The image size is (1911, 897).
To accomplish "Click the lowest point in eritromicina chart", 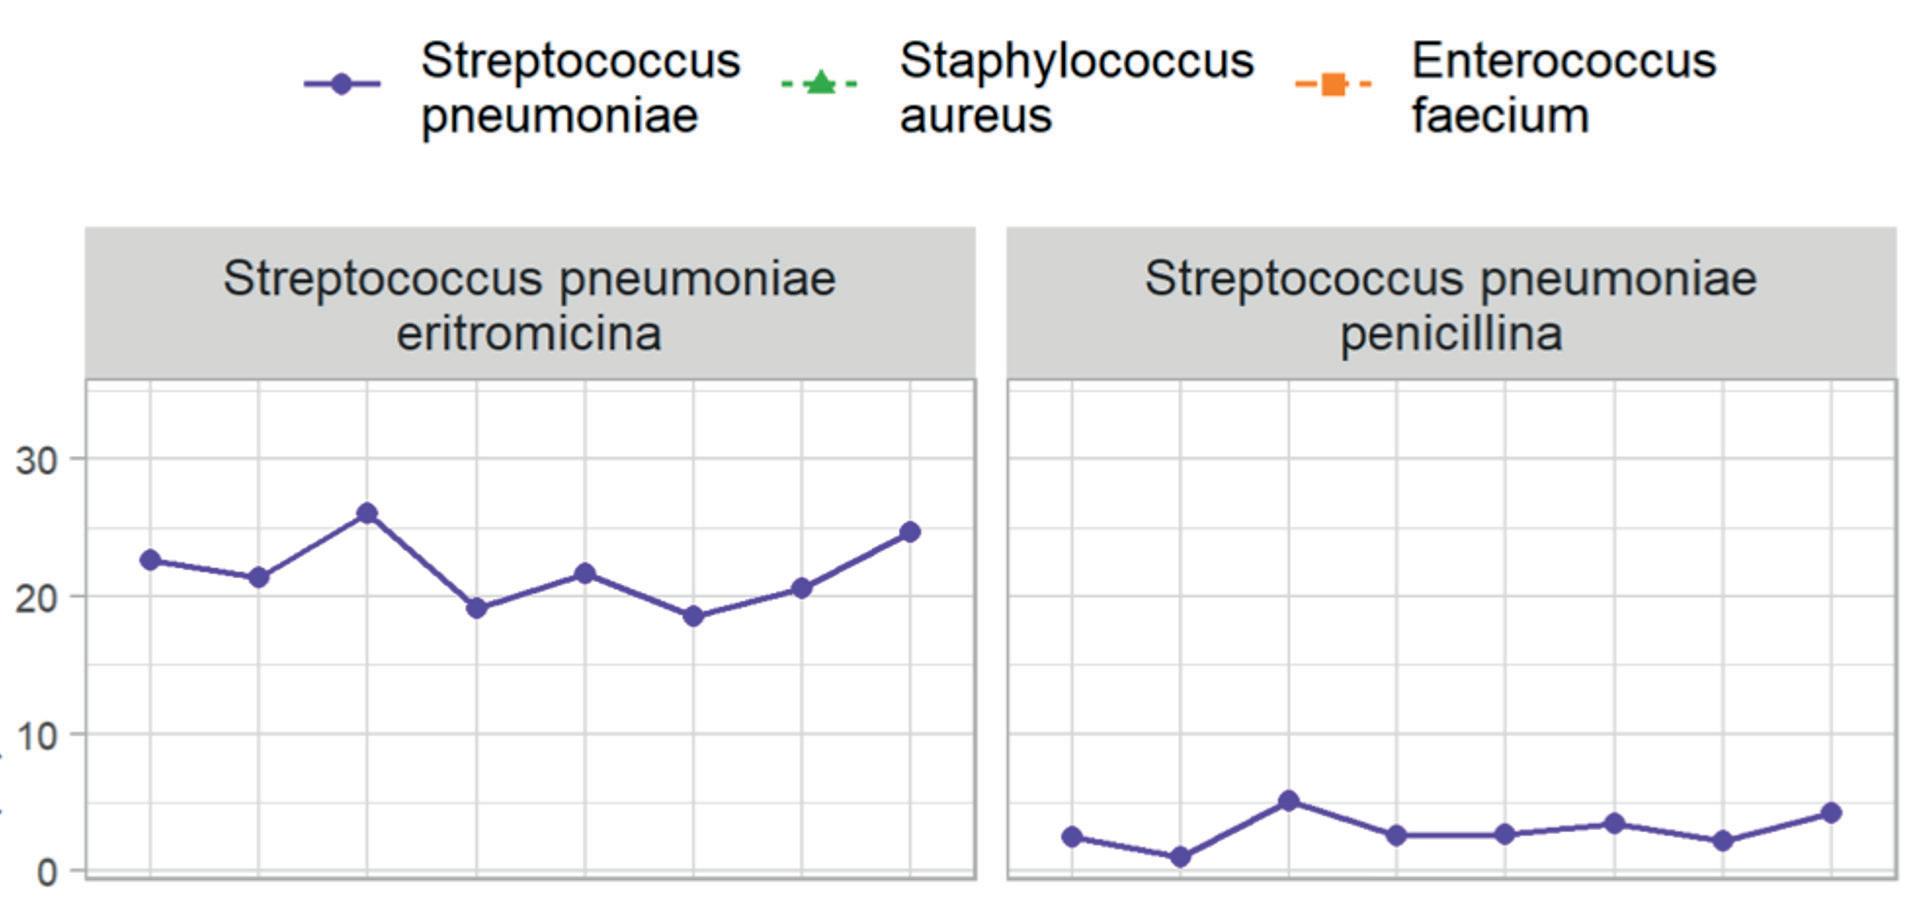I will (x=693, y=617).
